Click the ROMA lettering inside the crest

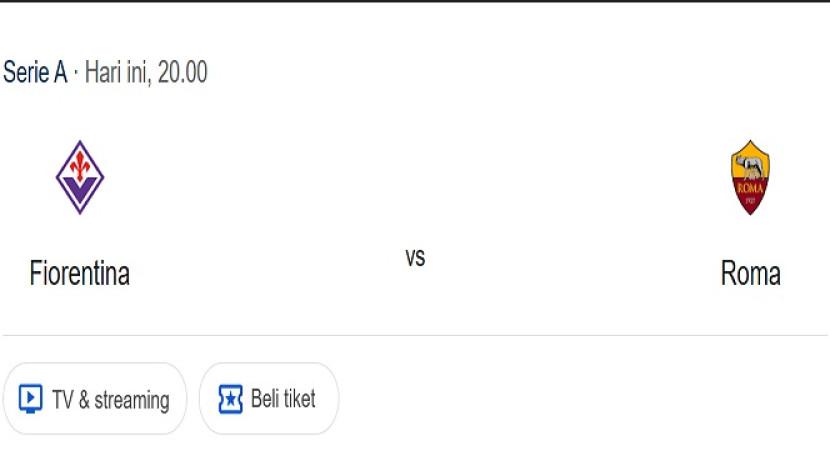coord(750,186)
